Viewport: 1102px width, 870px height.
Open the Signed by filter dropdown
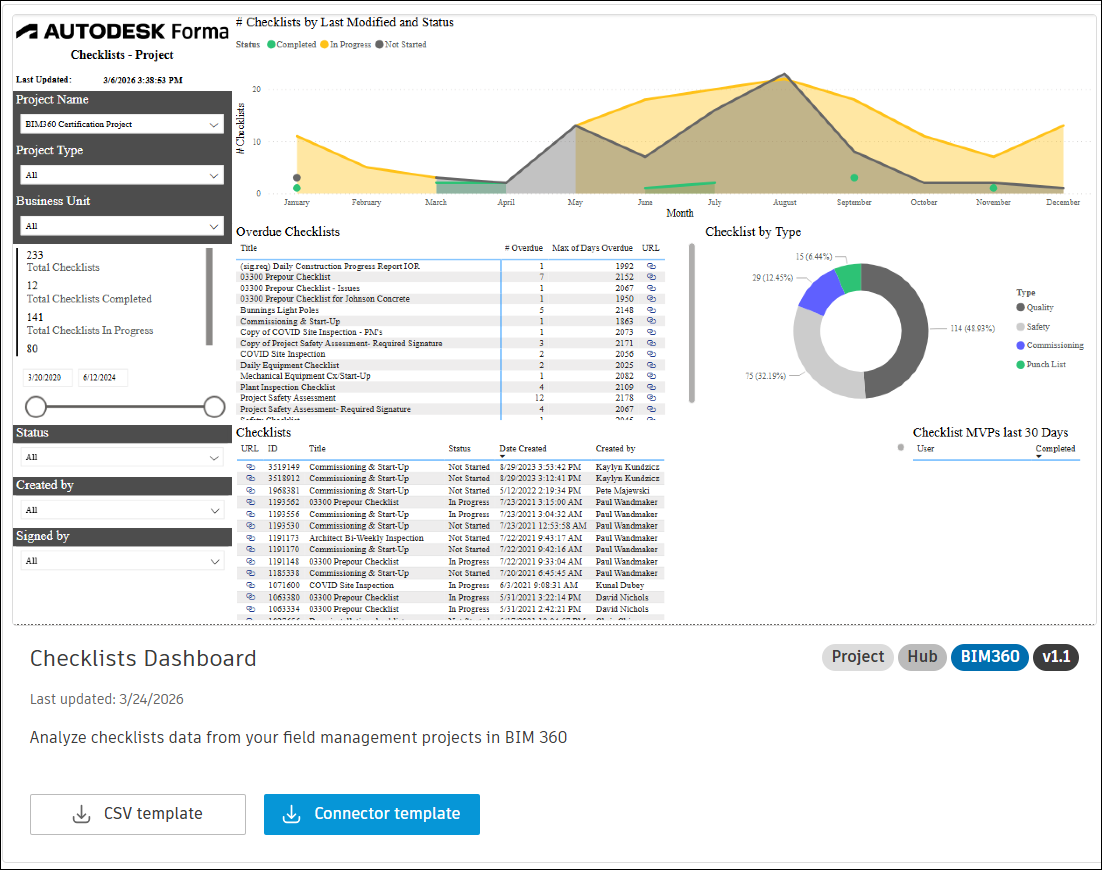pos(122,561)
